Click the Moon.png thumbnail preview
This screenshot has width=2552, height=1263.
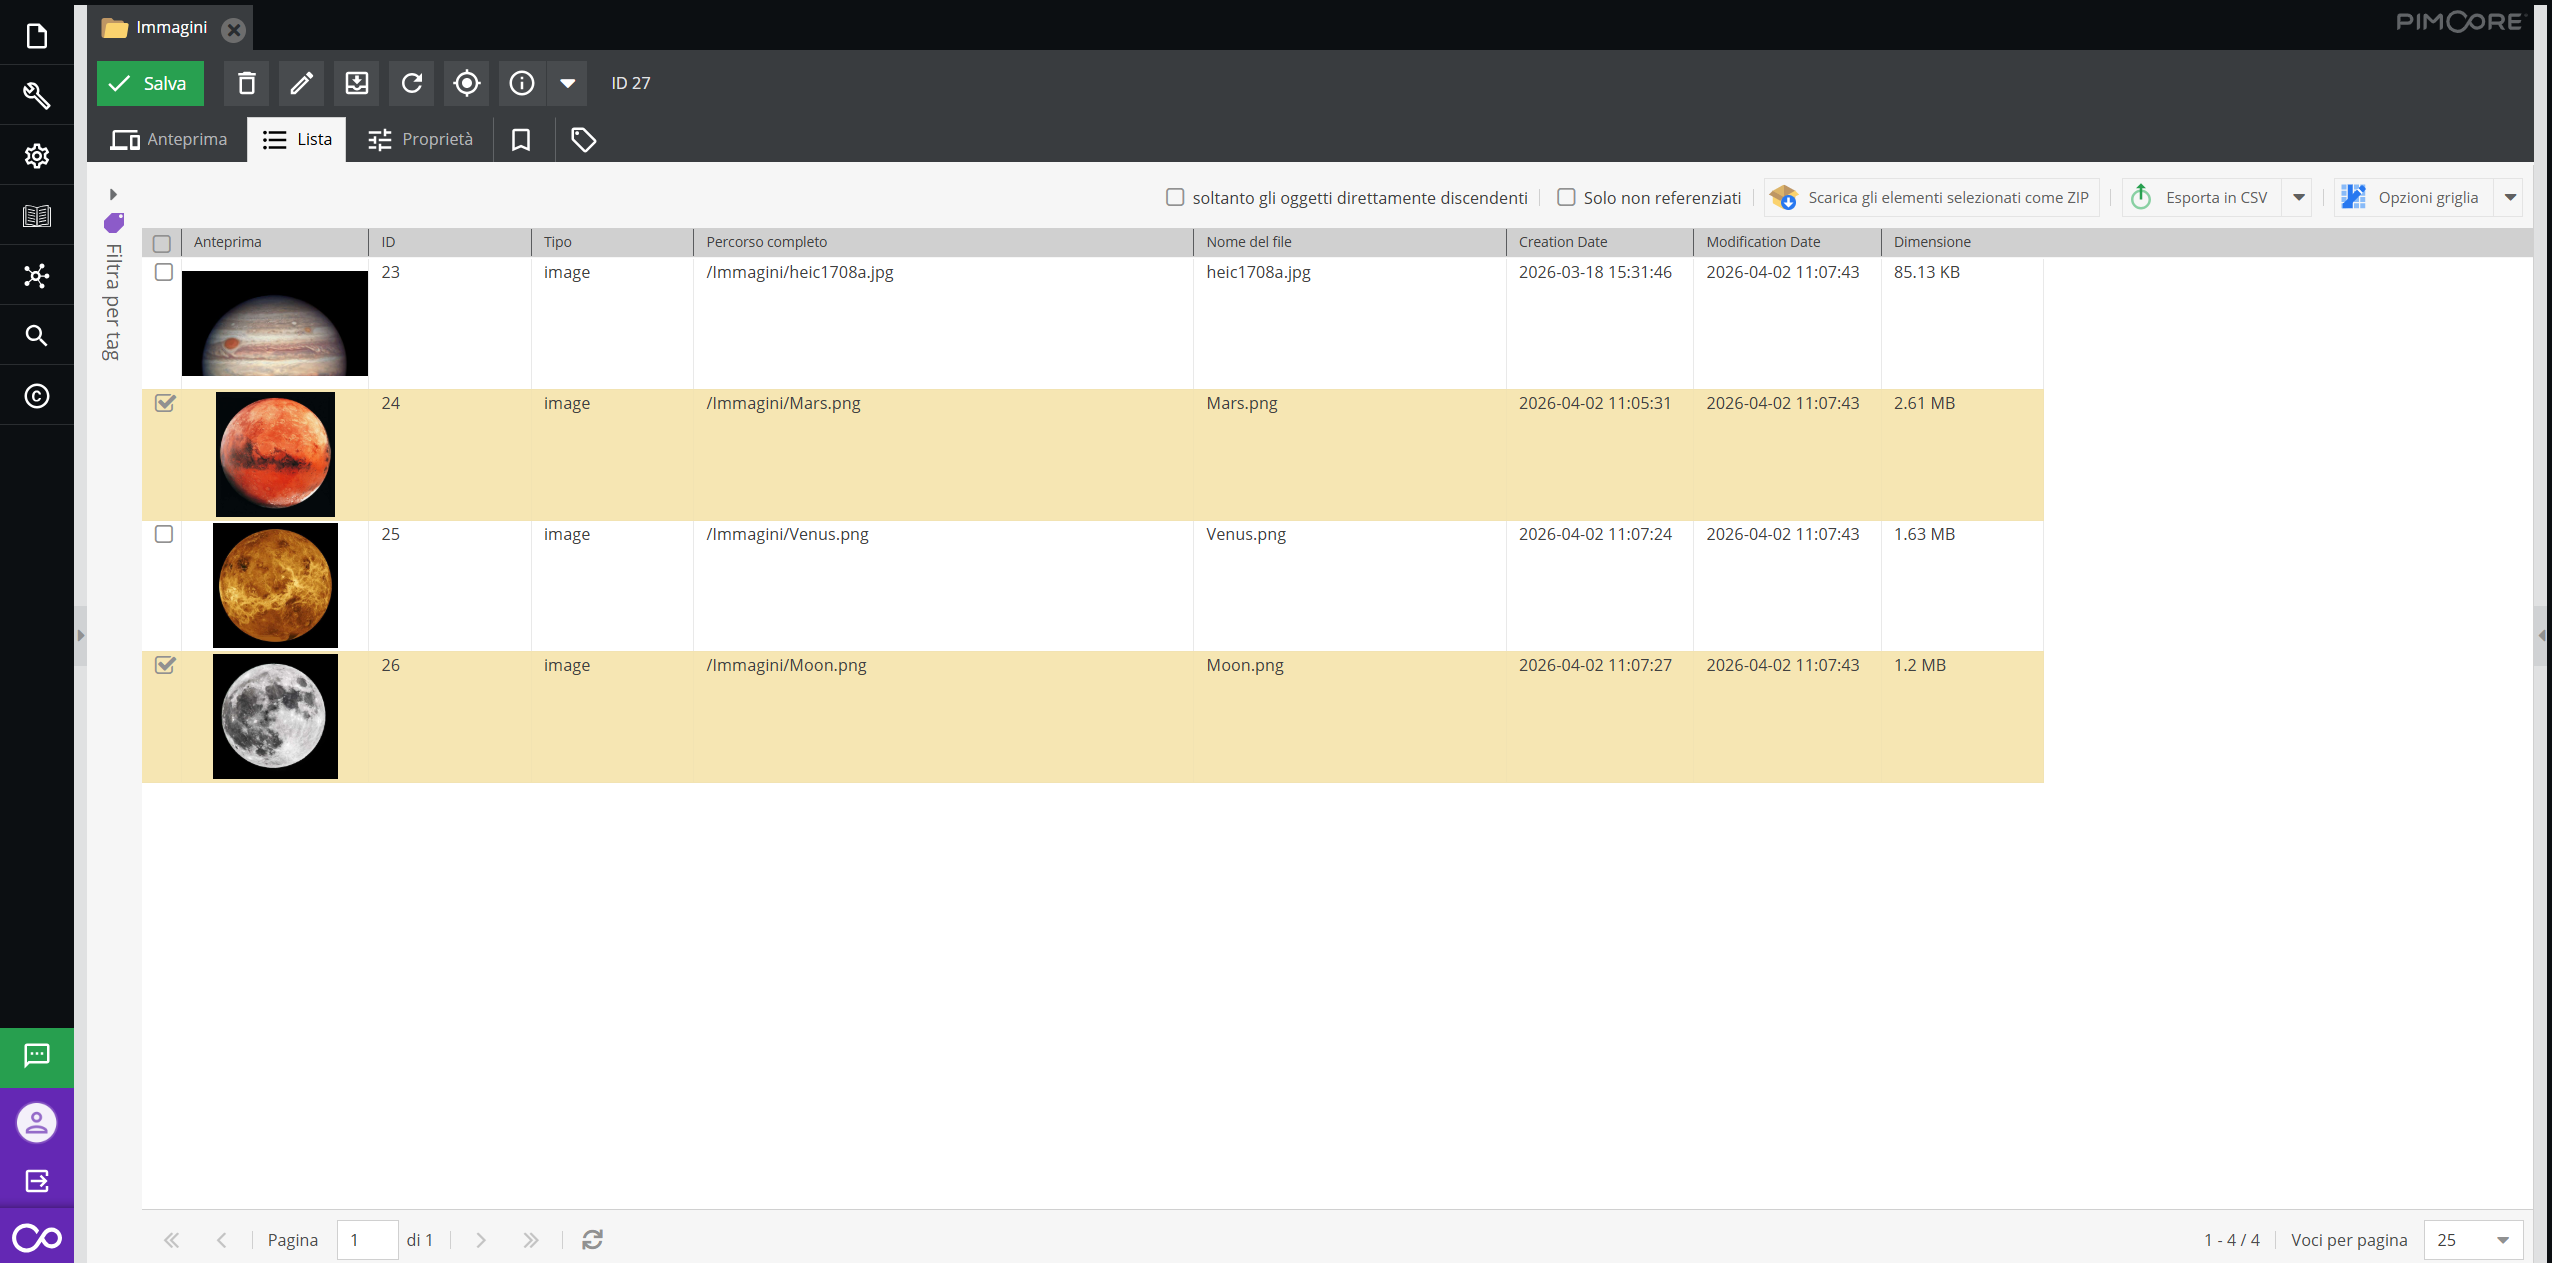click(275, 716)
